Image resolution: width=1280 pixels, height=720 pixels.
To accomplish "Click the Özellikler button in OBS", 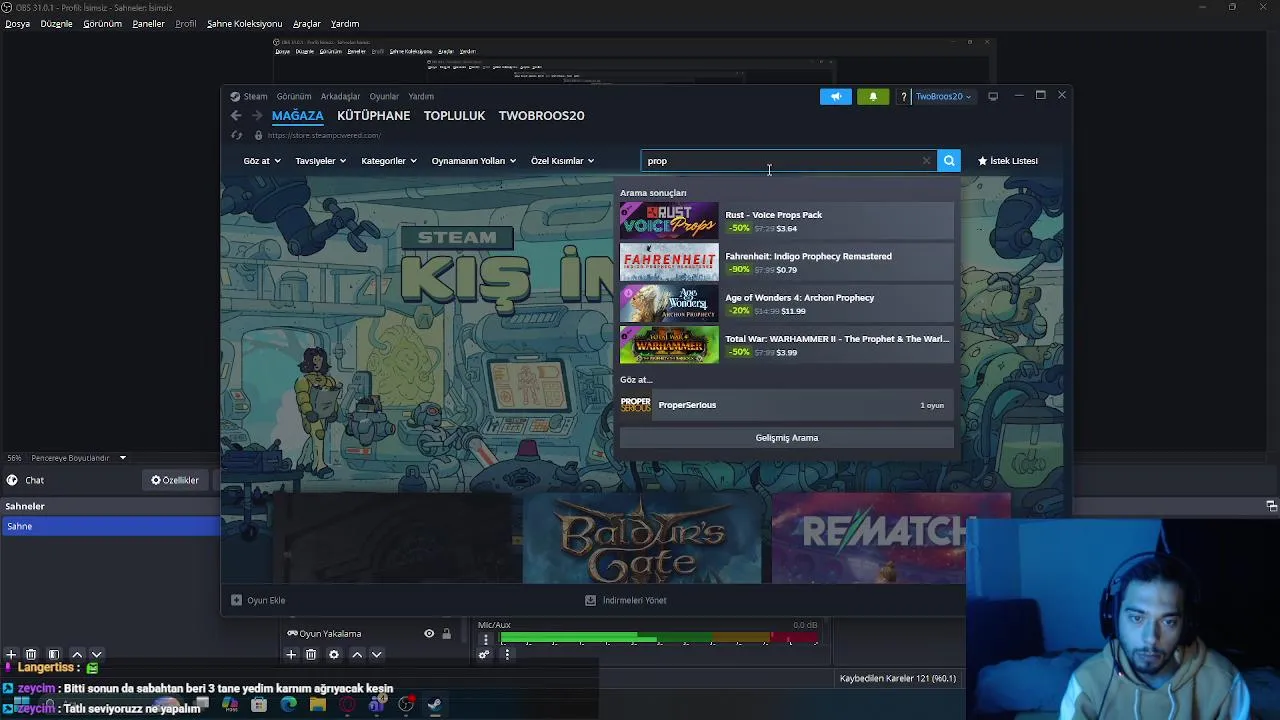I will tap(175, 480).
